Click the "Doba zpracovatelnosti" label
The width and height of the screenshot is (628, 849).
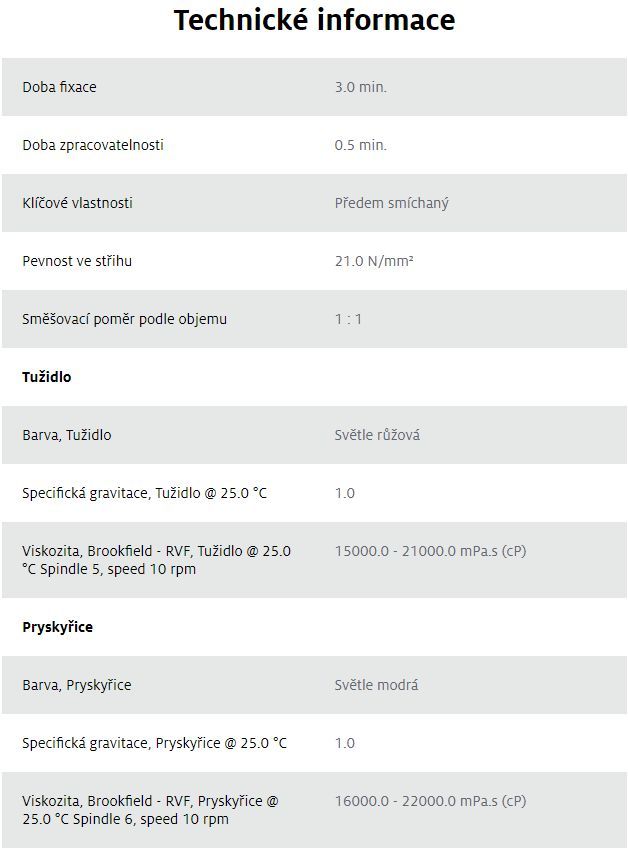93,145
